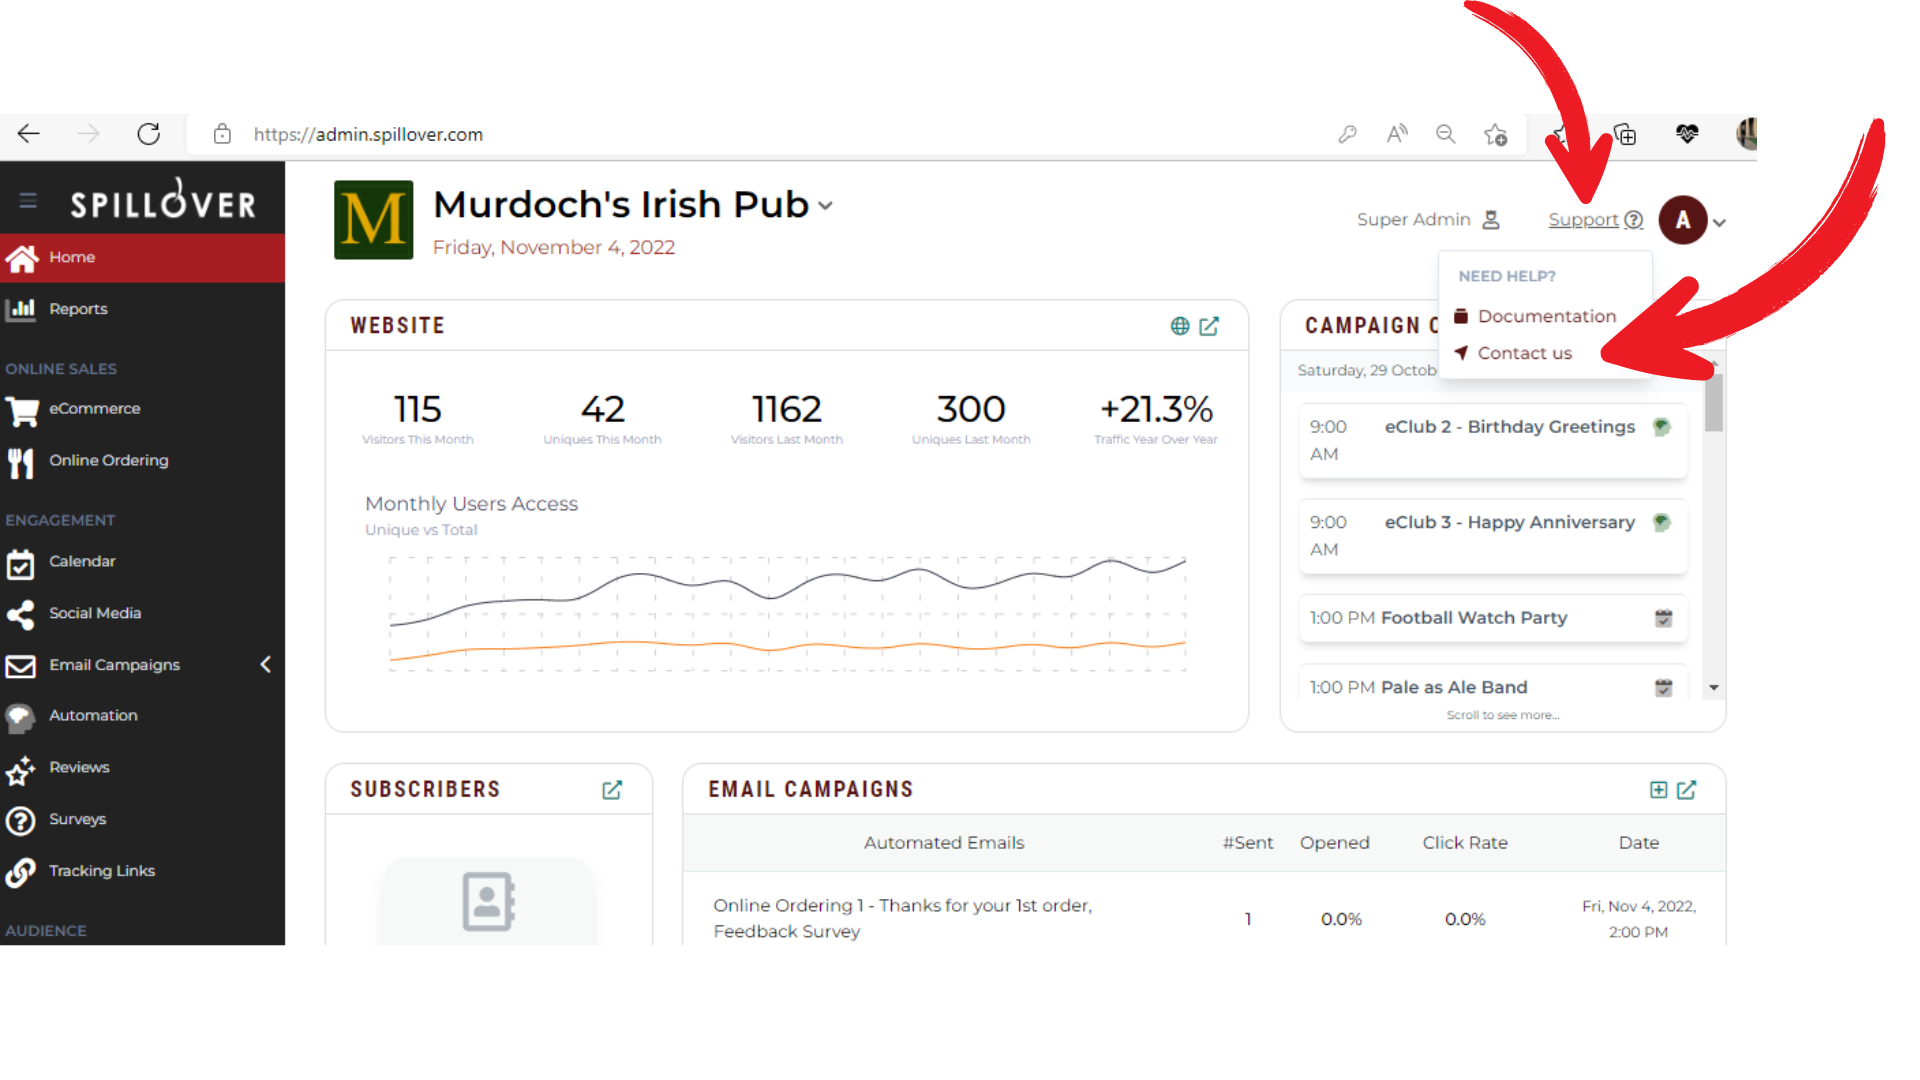This screenshot has height=1080, width=1920.
Task: Click icon beside eClub 3 Happy Anniversary
Action: pyautogui.click(x=1662, y=522)
